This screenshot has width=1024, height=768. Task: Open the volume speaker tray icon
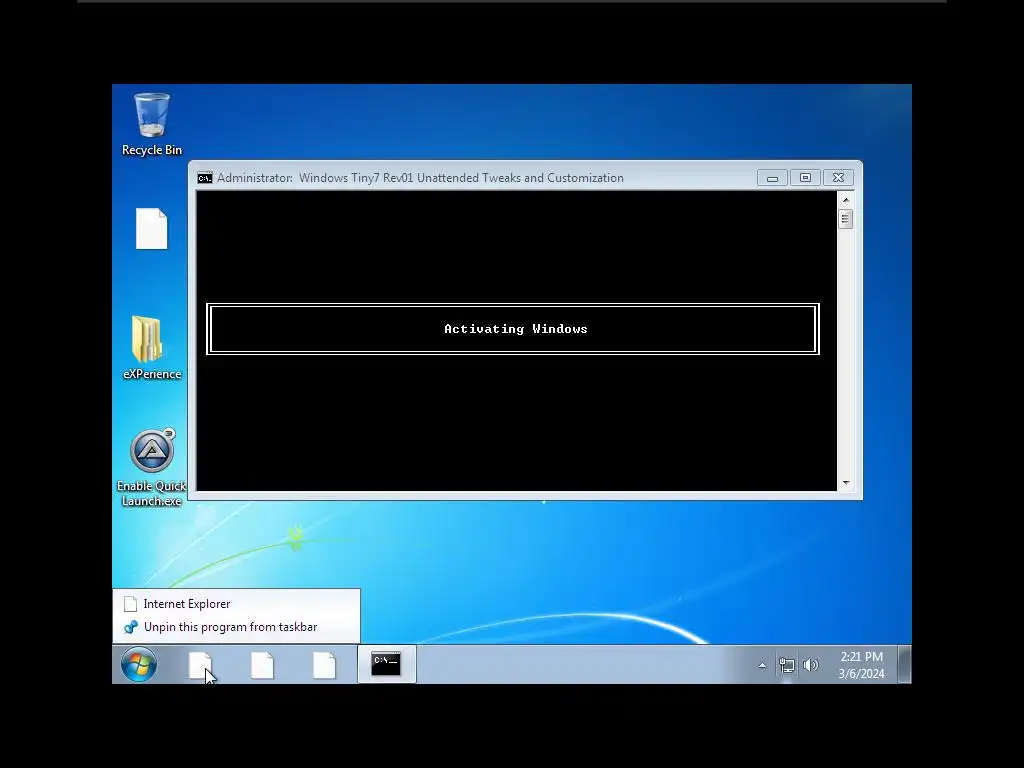tap(810, 665)
